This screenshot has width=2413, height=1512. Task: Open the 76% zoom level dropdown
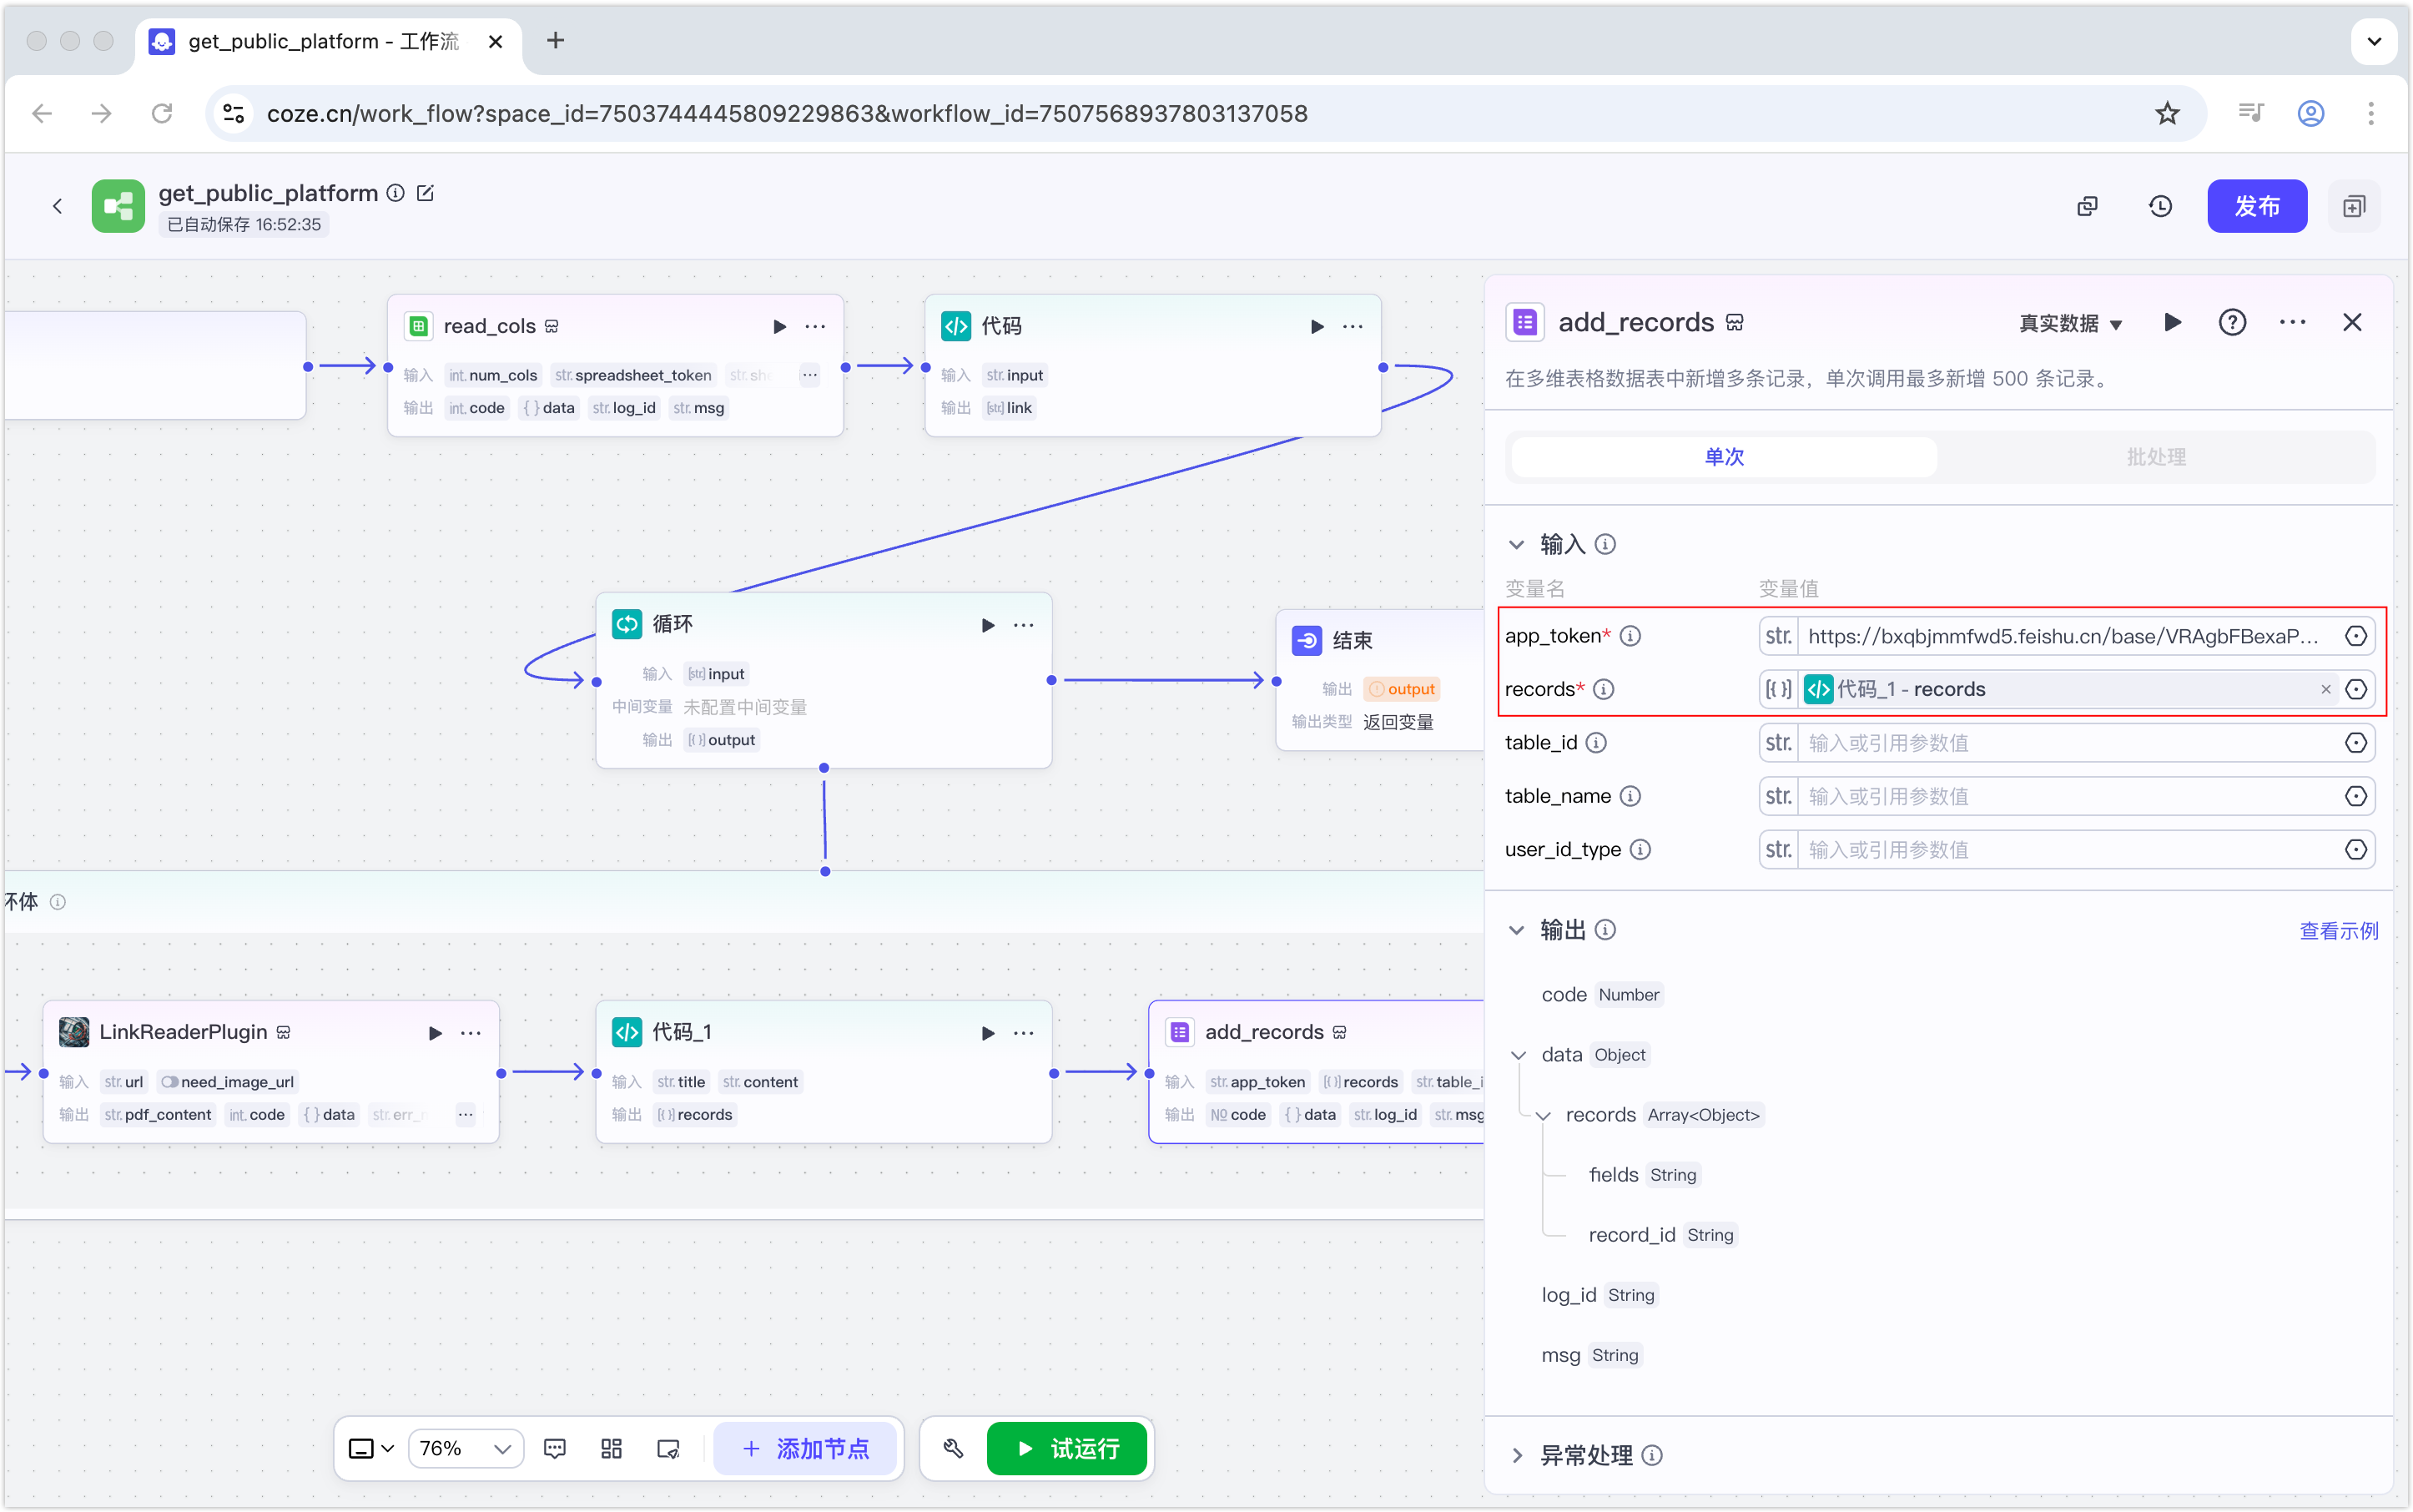point(465,1448)
